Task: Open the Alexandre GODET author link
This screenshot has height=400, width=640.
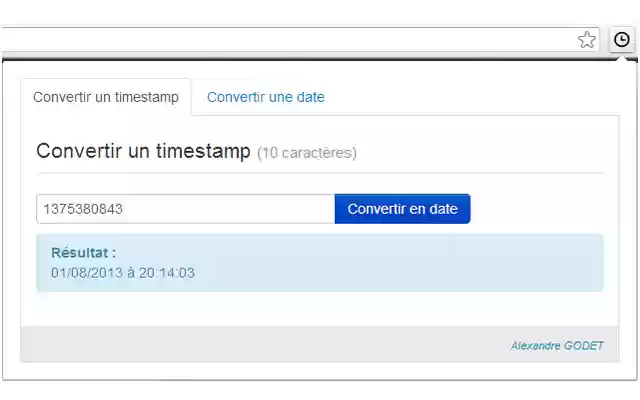Action: (557, 346)
